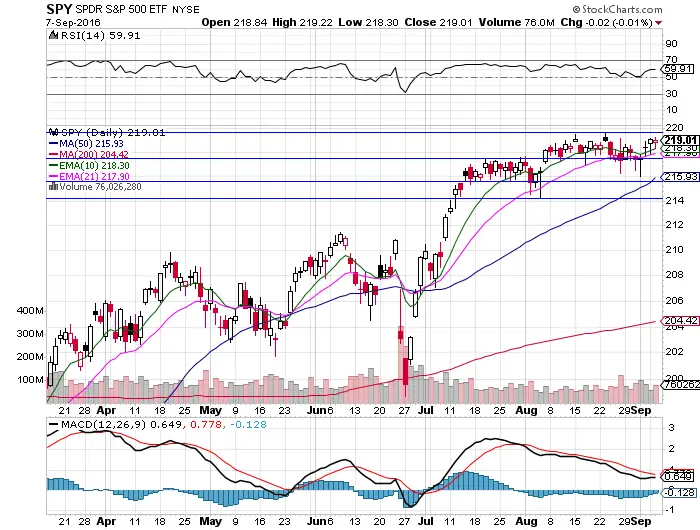Viewport: 700px width, 530px height.
Task: Click the 90 level on RSI axis
Action: click(671, 44)
